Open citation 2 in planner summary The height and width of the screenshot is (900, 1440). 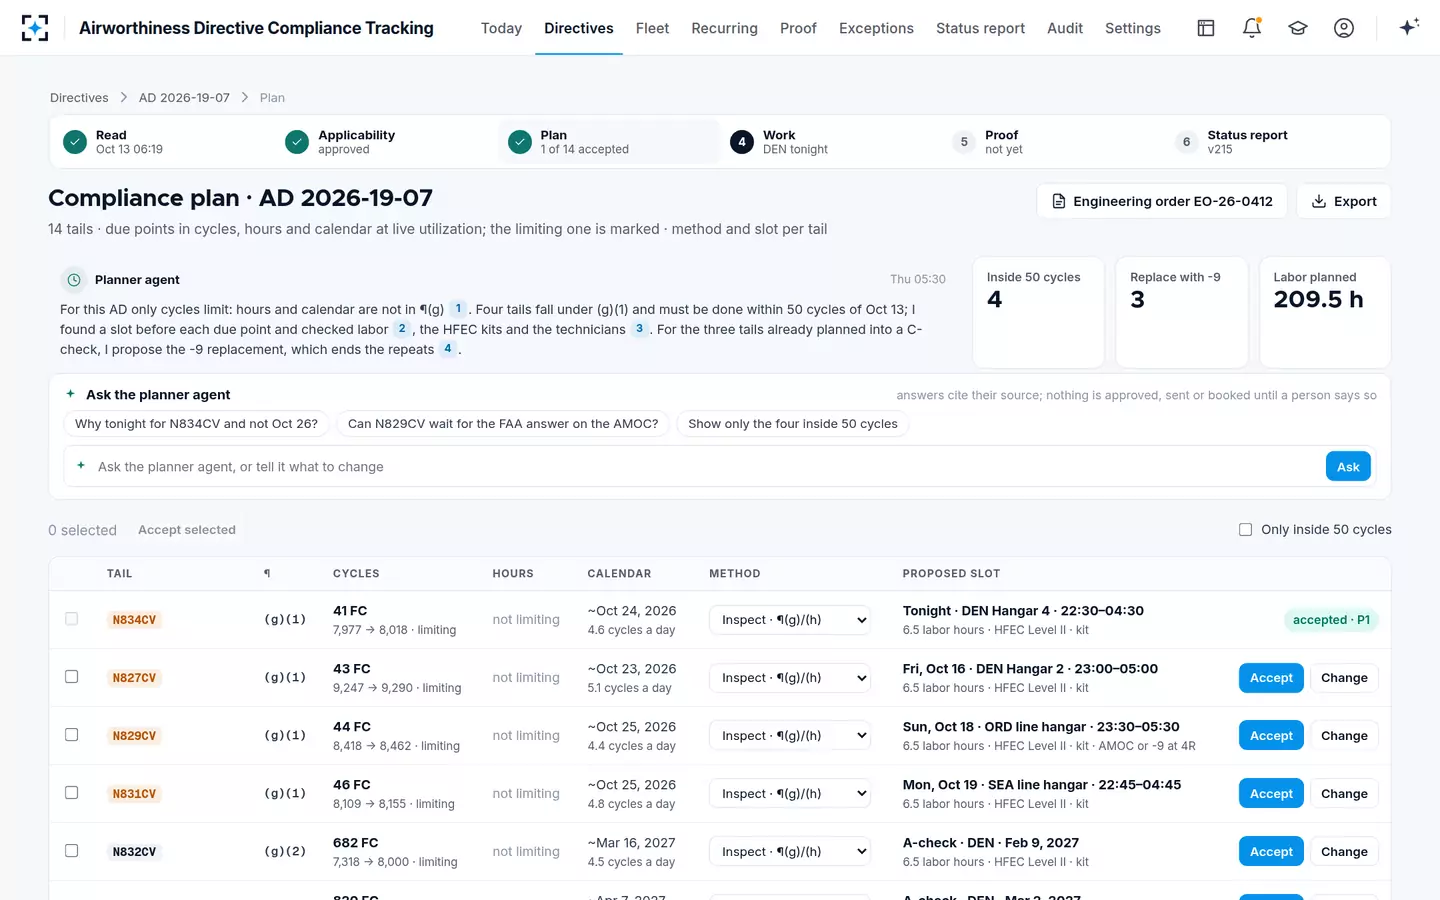click(402, 329)
